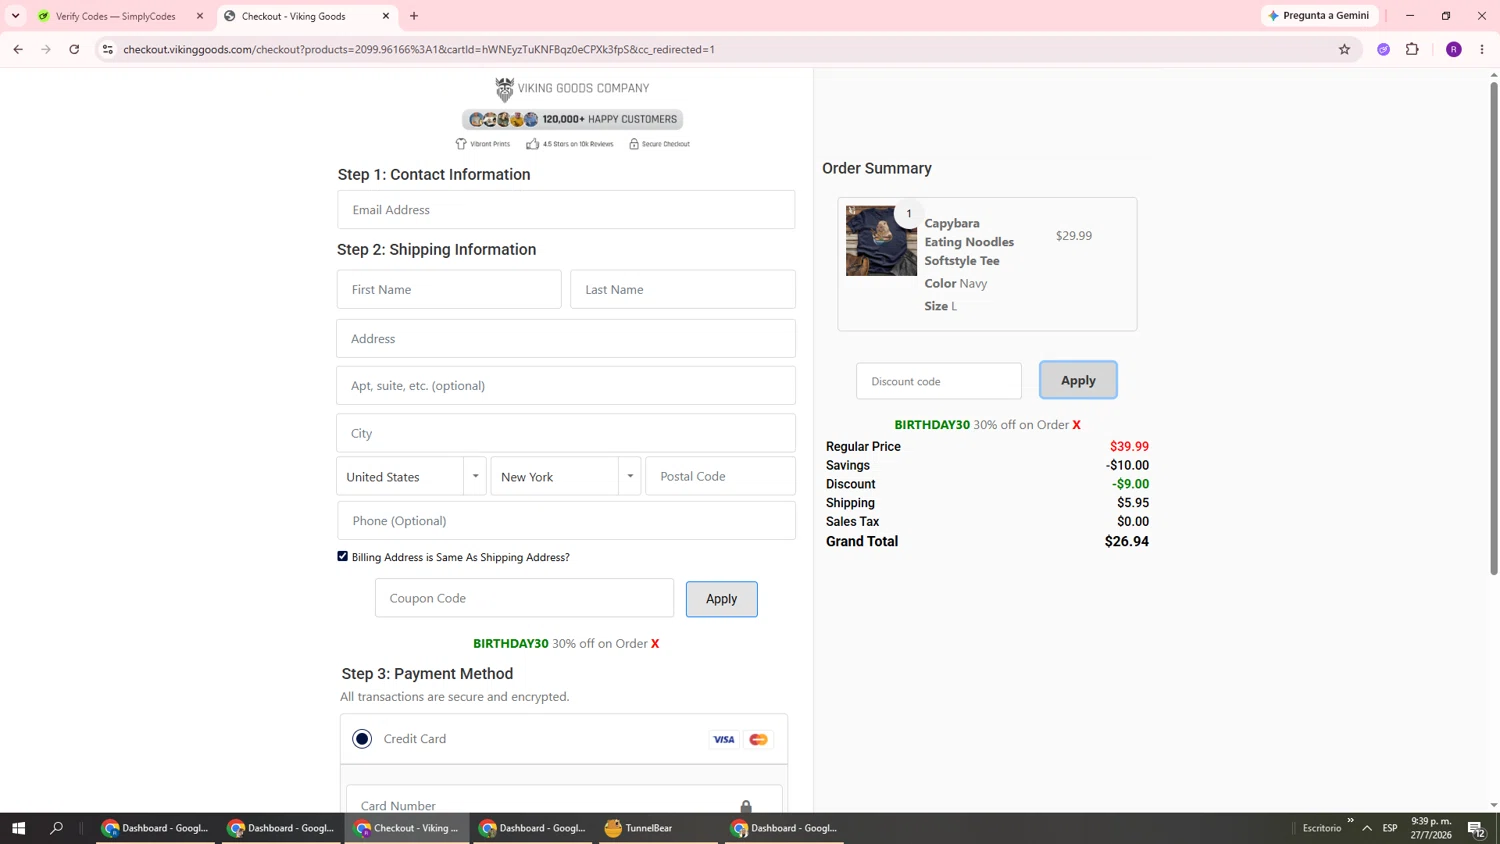Click into the Last Name field
The height and width of the screenshot is (844, 1500).
(x=683, y=289)
